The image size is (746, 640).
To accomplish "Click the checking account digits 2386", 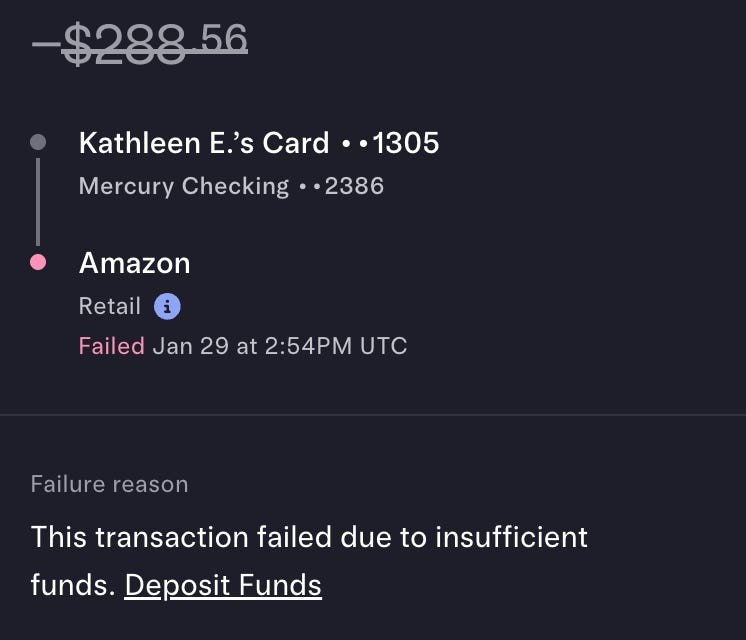I will tap(354, 185).
